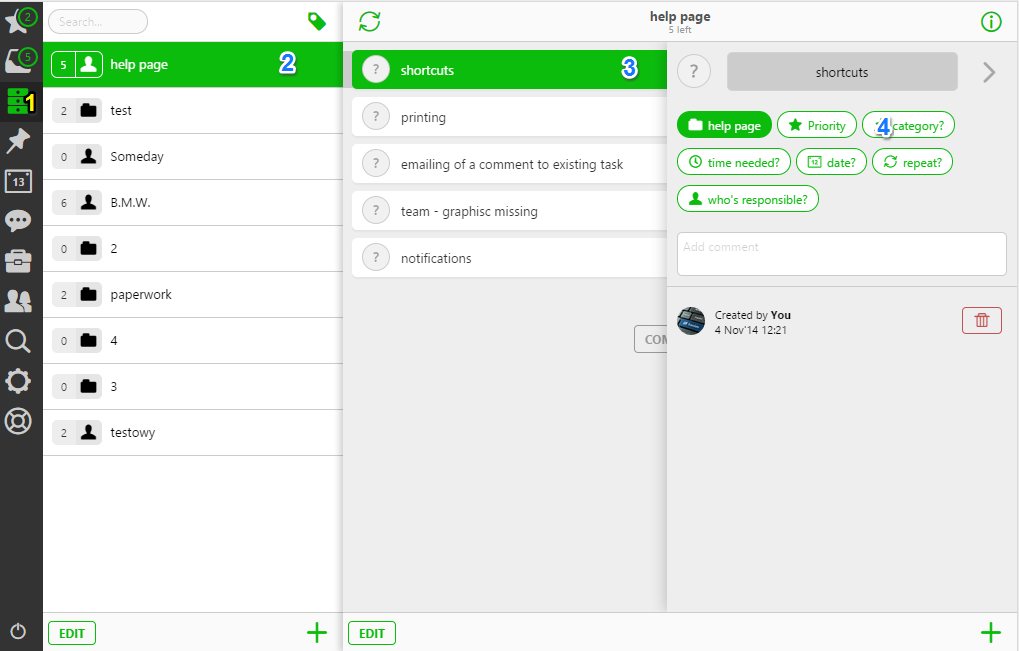This screenshot has width=1019, height=651.
Task: Open the help lifebuoy icon
Action: [18, 421]
